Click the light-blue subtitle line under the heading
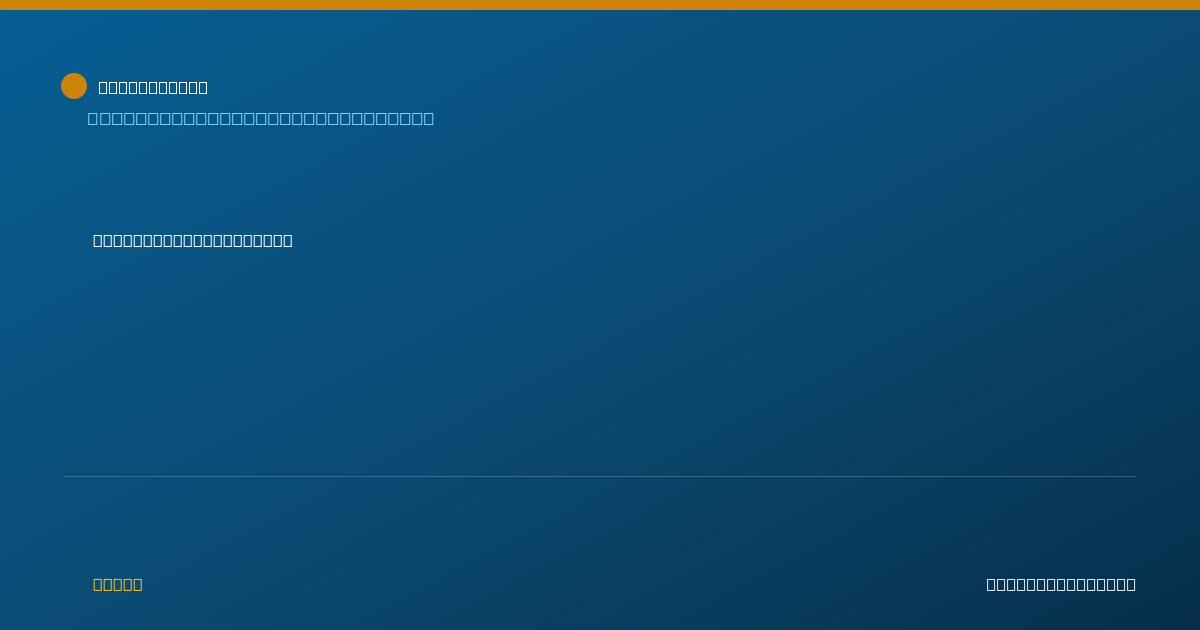The image size is (1200, 630). (261, 118)
